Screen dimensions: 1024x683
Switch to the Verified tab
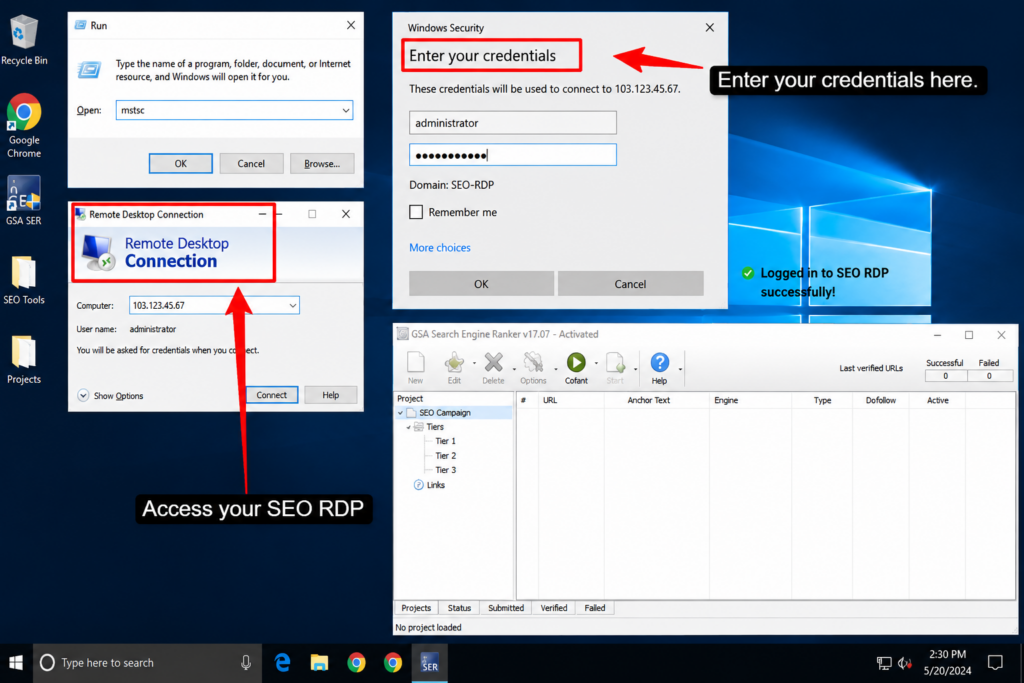[x=554, y=608]
